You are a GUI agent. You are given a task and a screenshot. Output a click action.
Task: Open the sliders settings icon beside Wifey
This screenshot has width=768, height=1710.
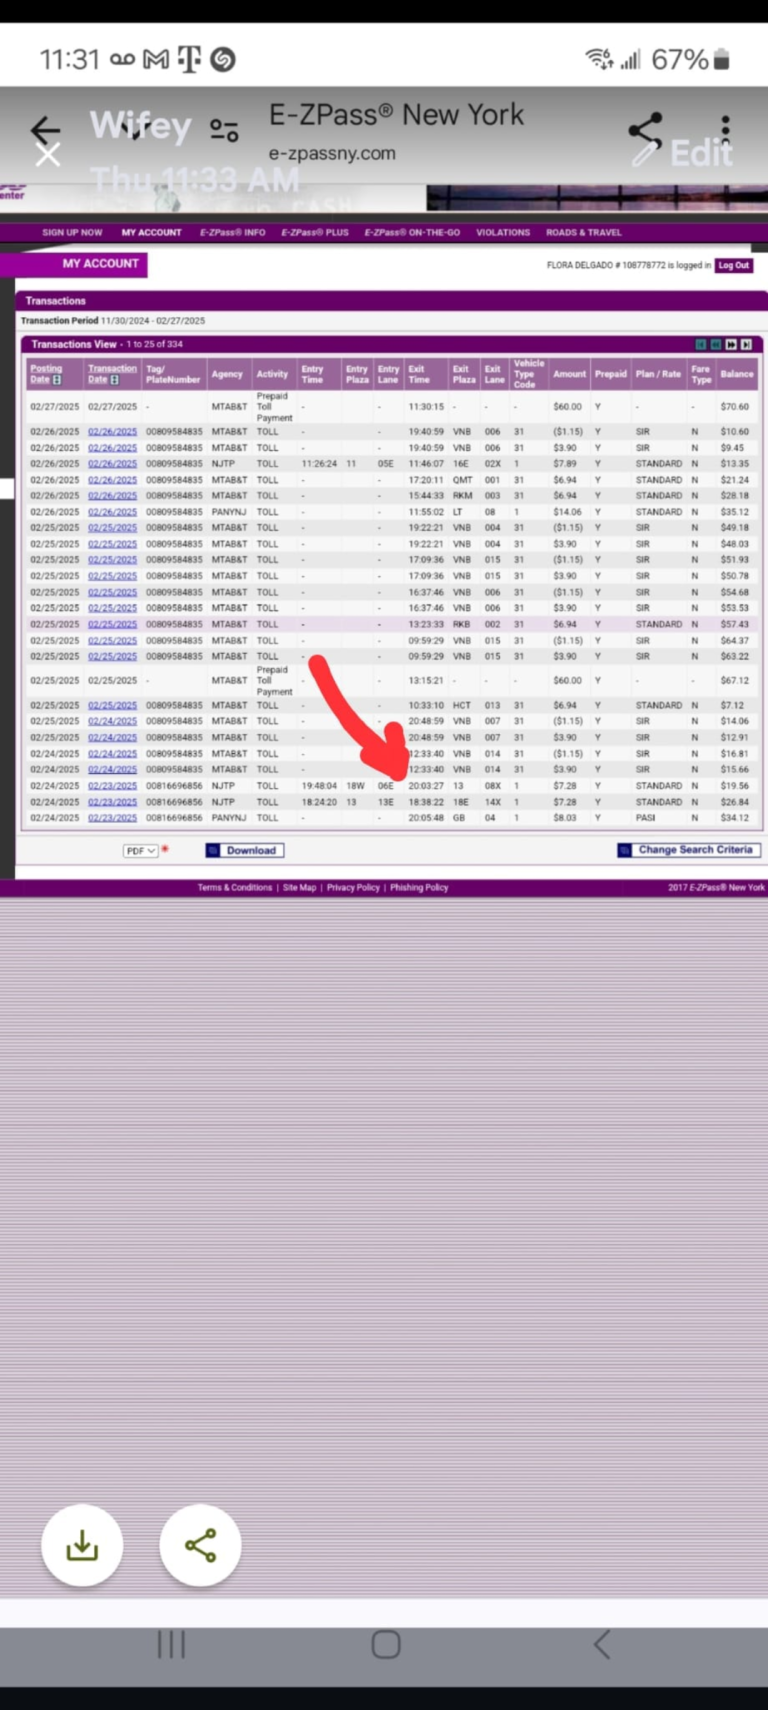tap(224, 130)
